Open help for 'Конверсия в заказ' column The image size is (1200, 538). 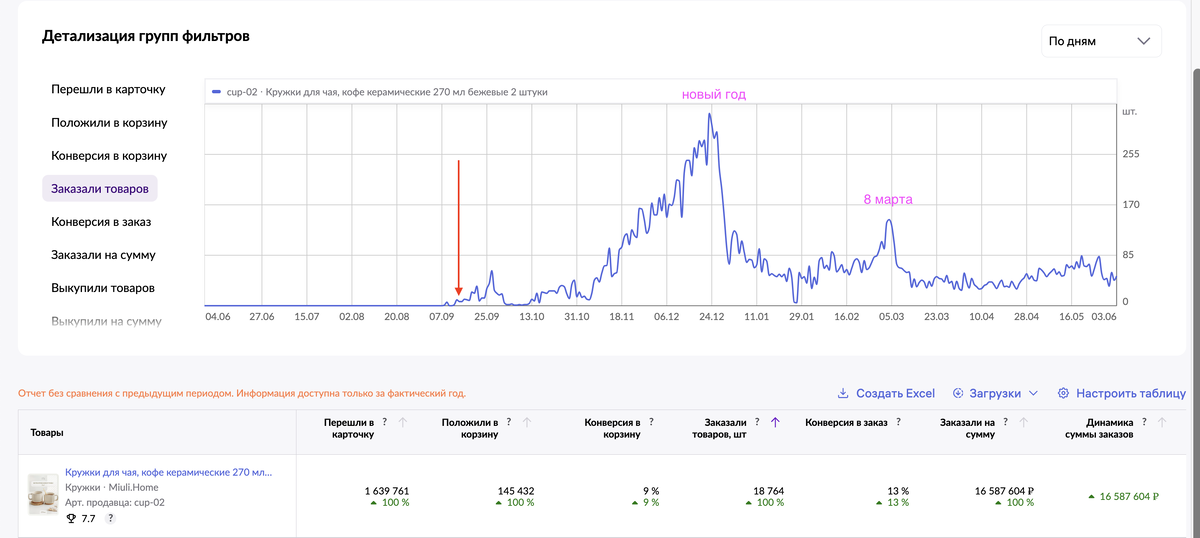coord(897,422)
